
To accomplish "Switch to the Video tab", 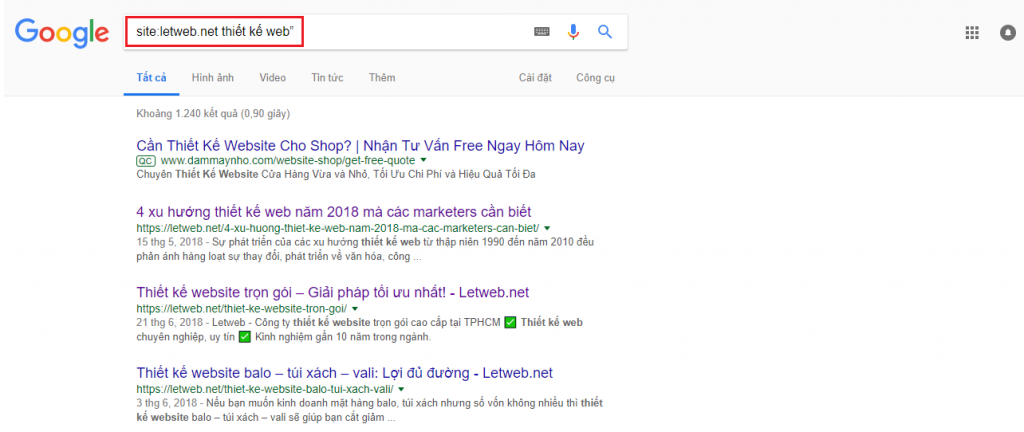I will pos(272,78).
